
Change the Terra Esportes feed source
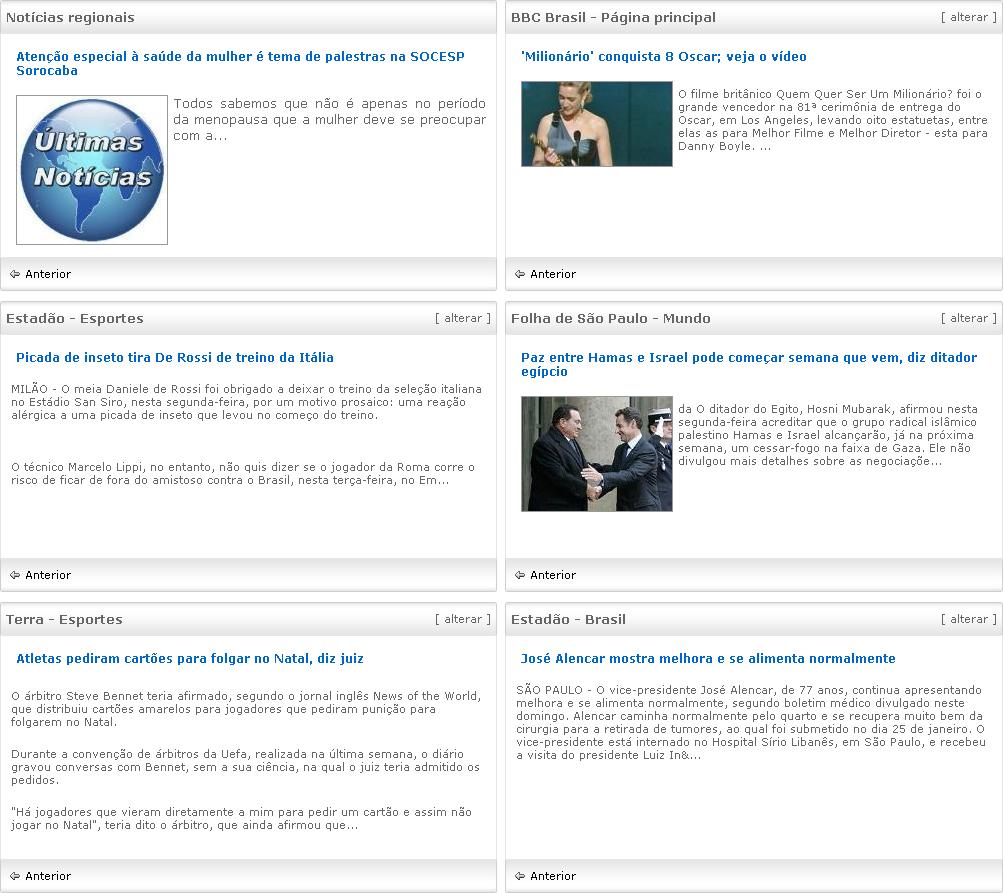[x=463, y=619]
